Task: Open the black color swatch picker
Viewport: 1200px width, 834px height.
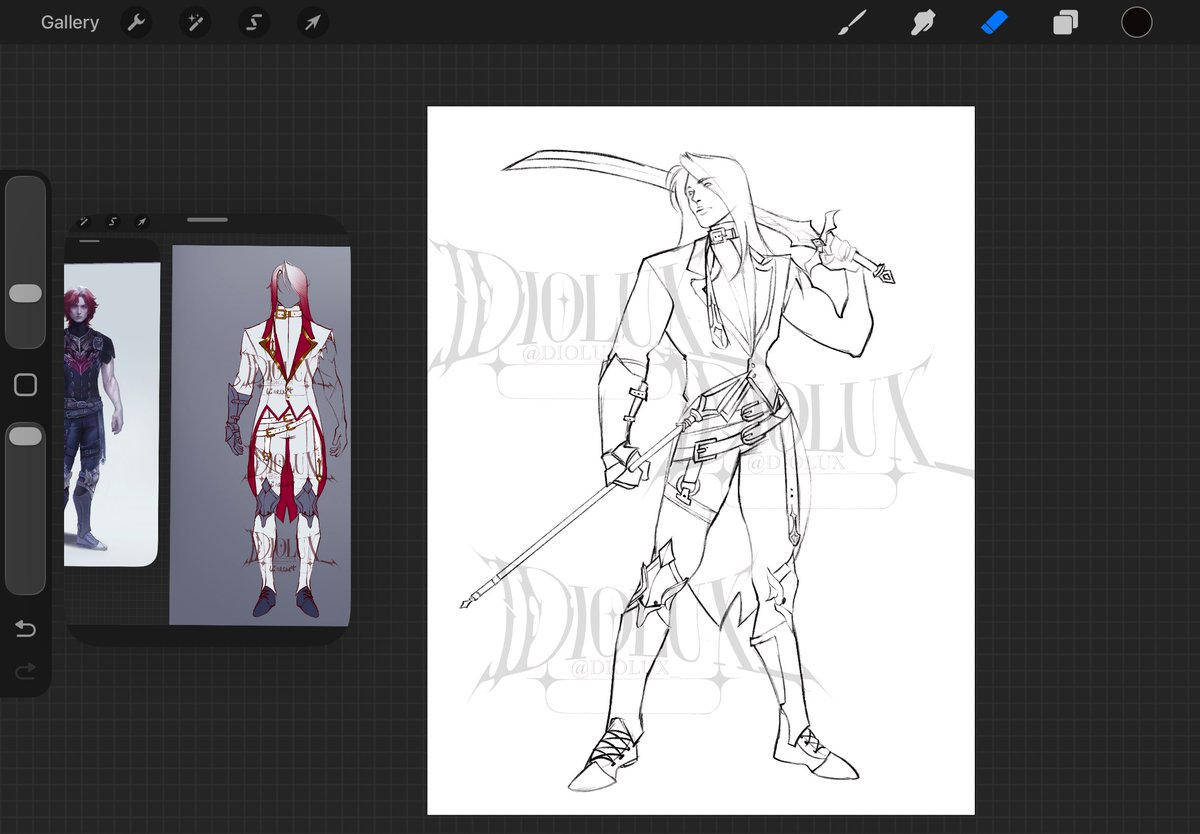Action: coord(1137,22)
